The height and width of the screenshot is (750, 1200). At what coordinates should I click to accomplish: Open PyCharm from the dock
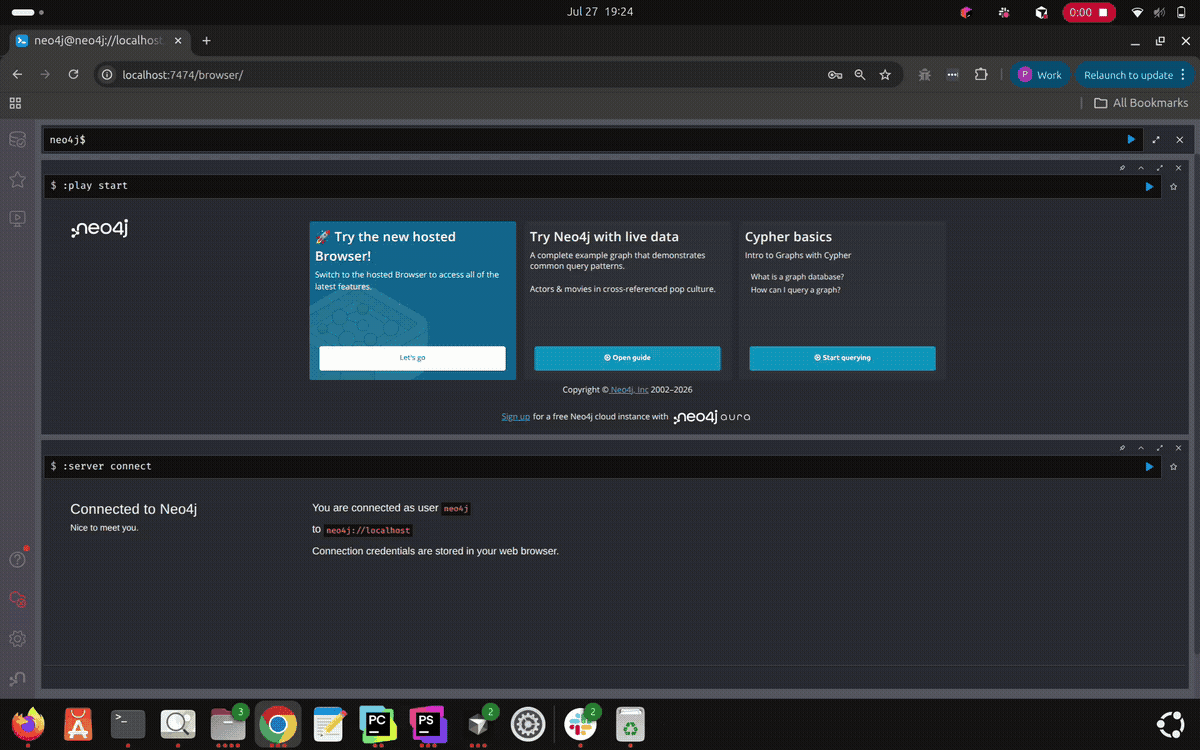click(377, 724)
